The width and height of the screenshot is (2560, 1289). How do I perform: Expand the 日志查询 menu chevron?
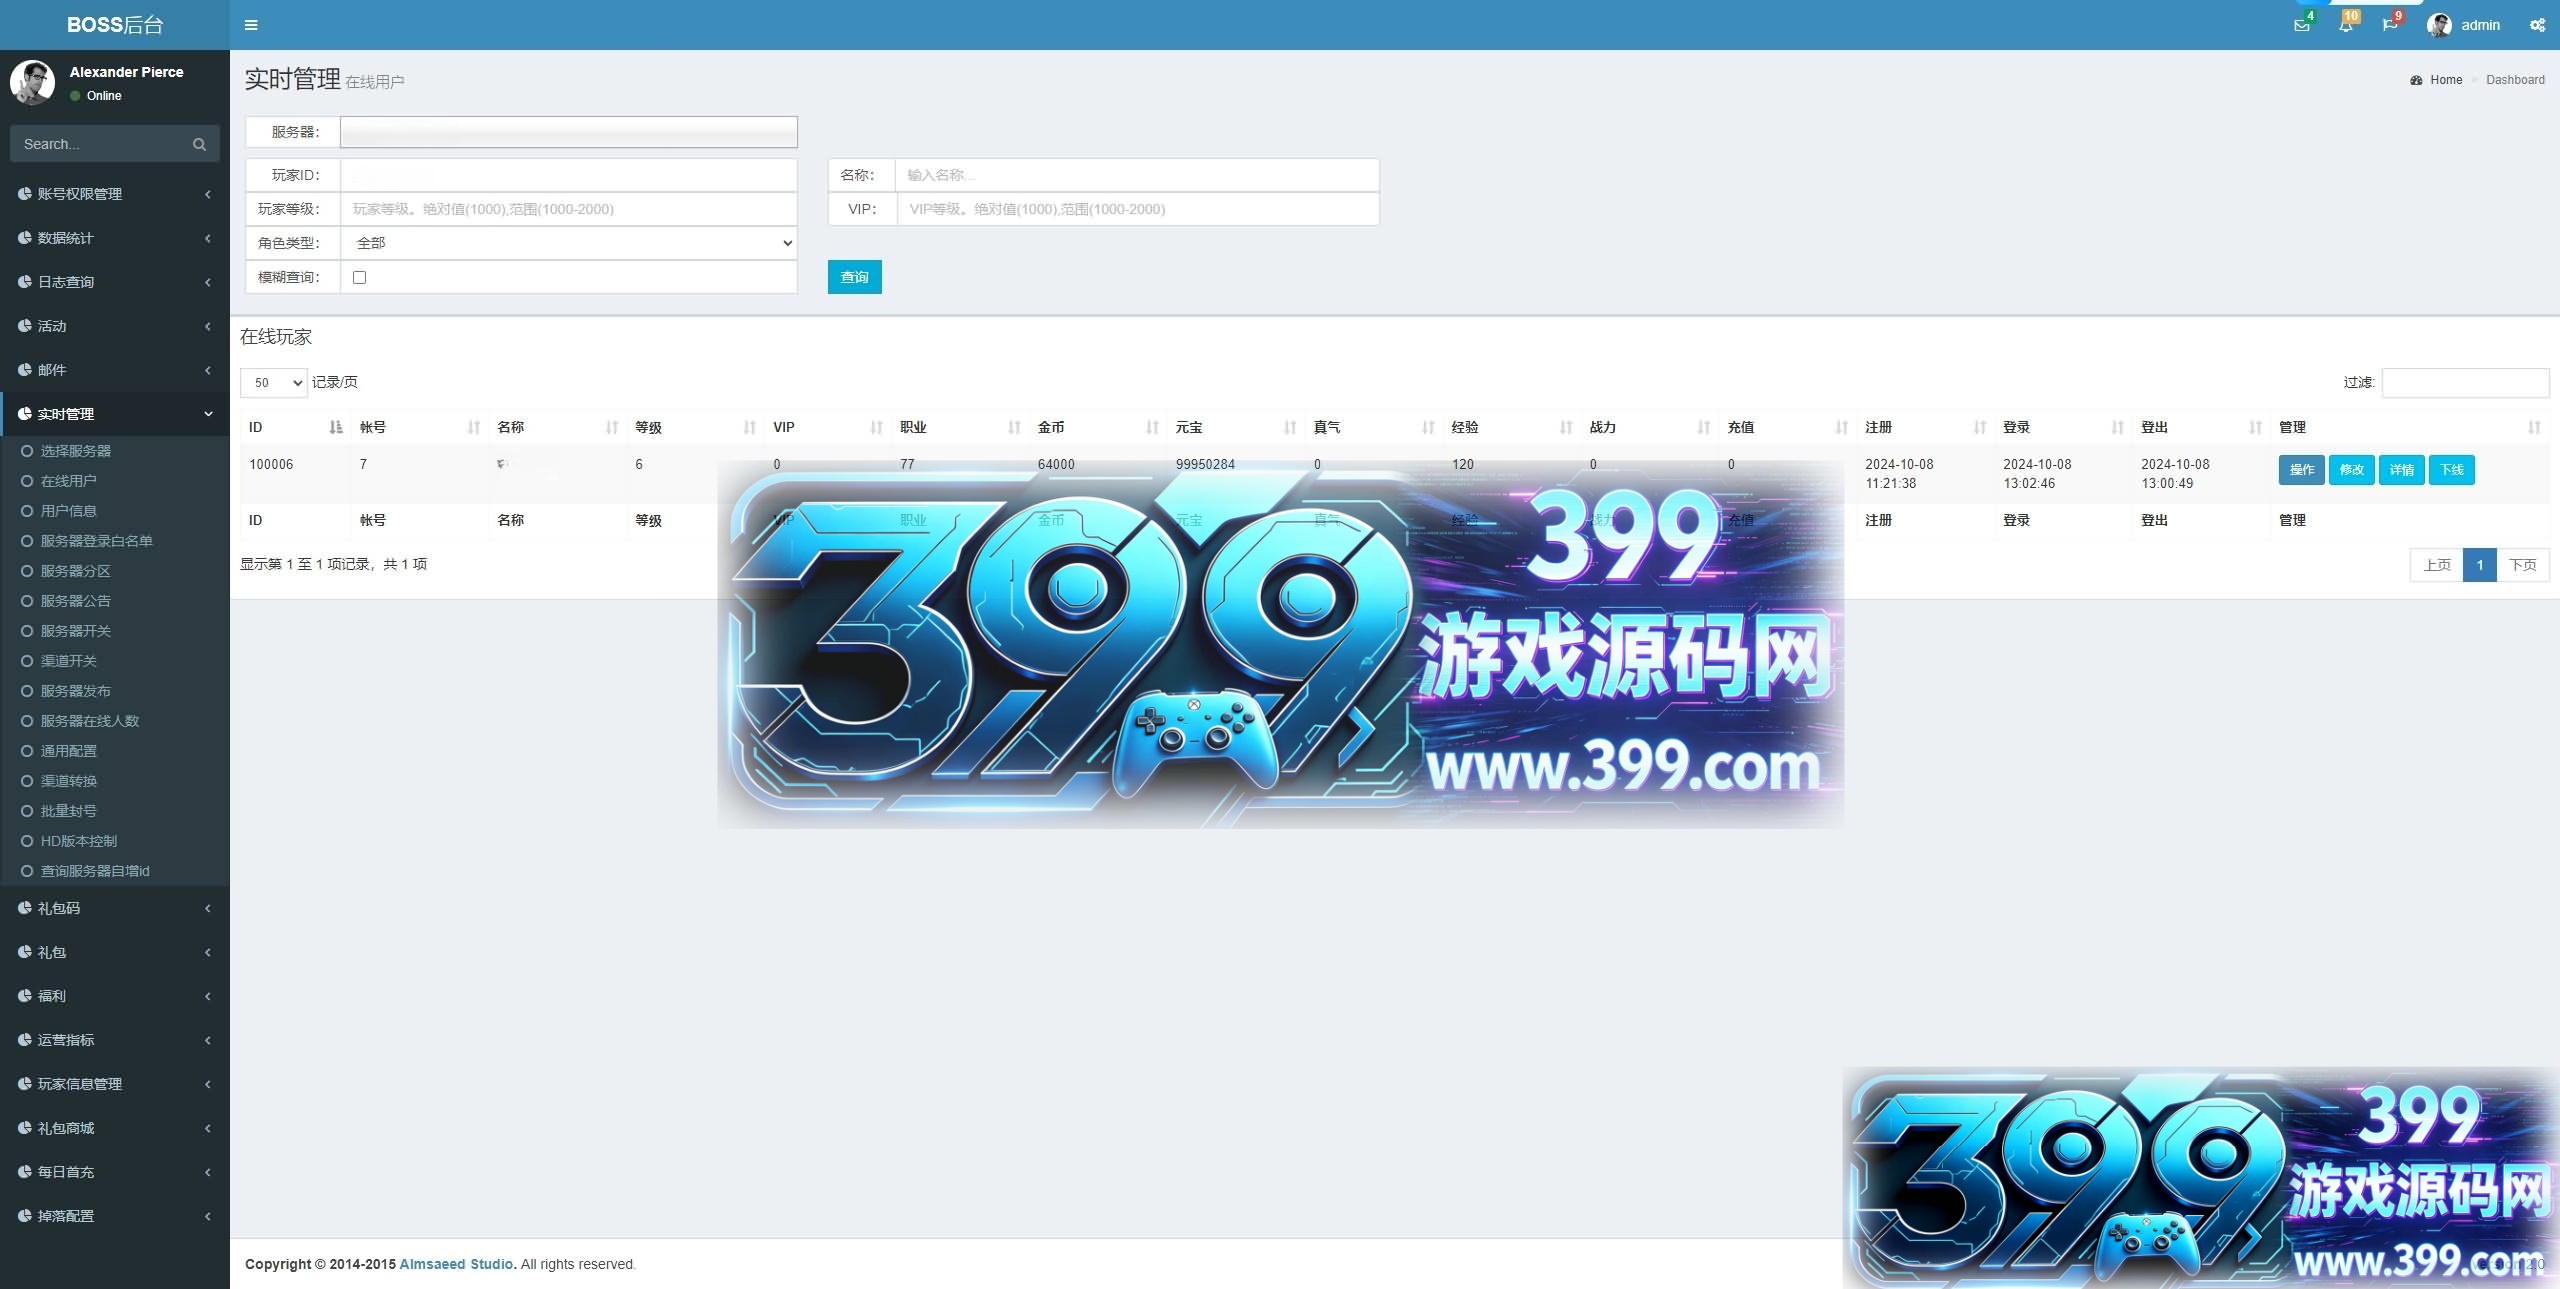(x=208, y=282)
